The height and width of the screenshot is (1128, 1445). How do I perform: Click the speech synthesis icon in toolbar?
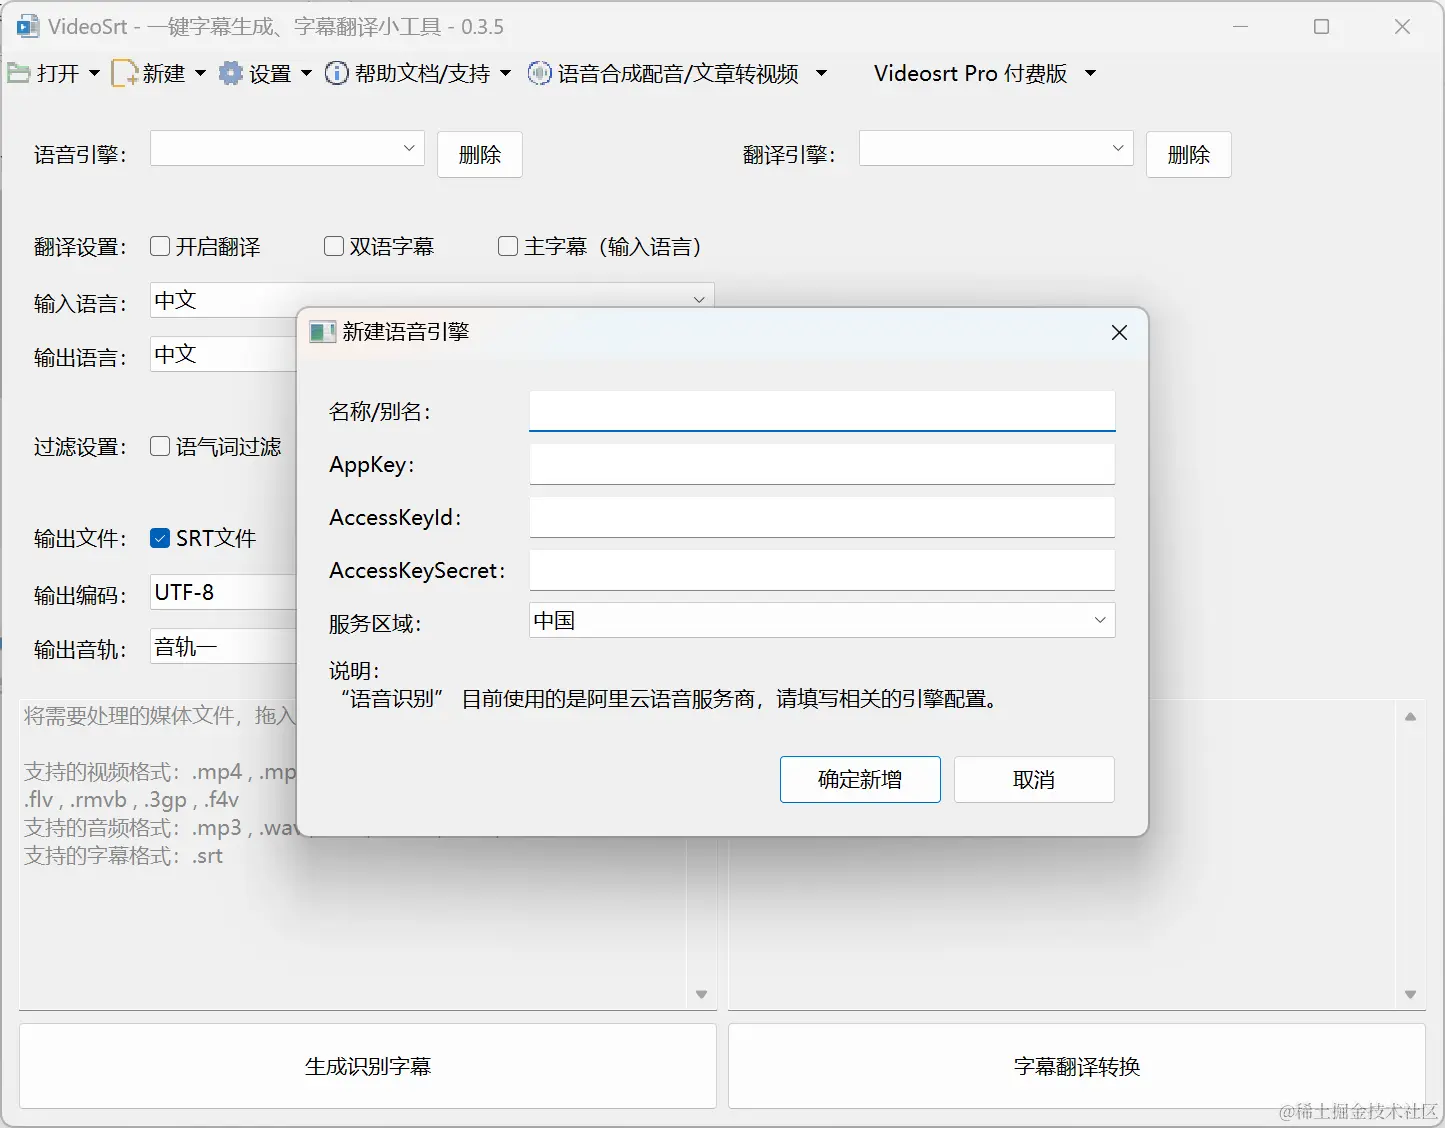(x=539, y=73)
